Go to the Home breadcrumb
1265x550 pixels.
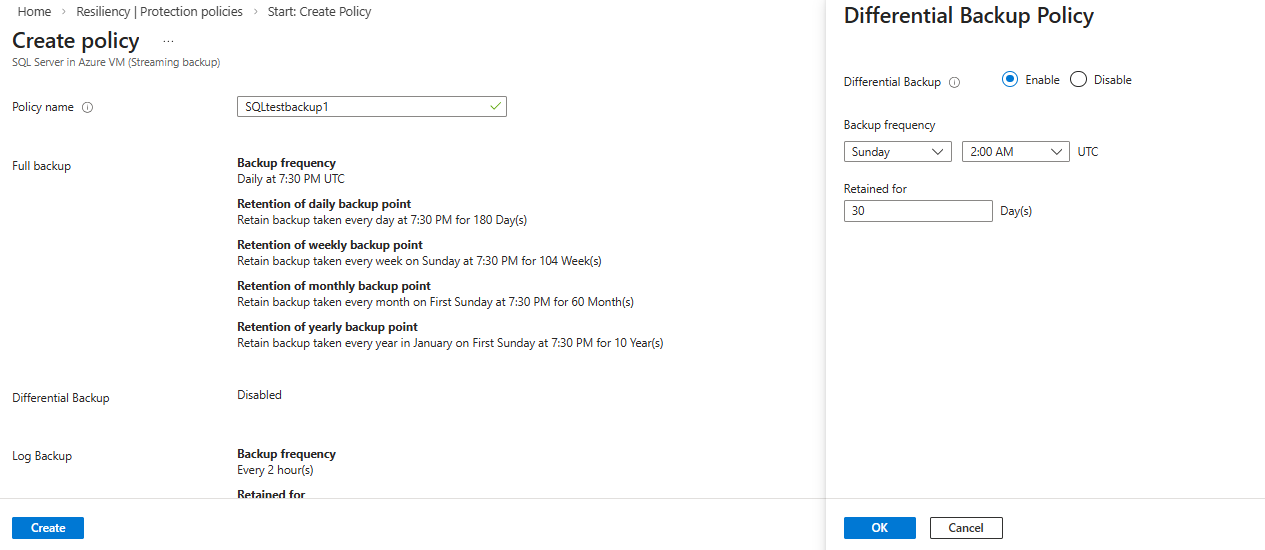[34, 12]
